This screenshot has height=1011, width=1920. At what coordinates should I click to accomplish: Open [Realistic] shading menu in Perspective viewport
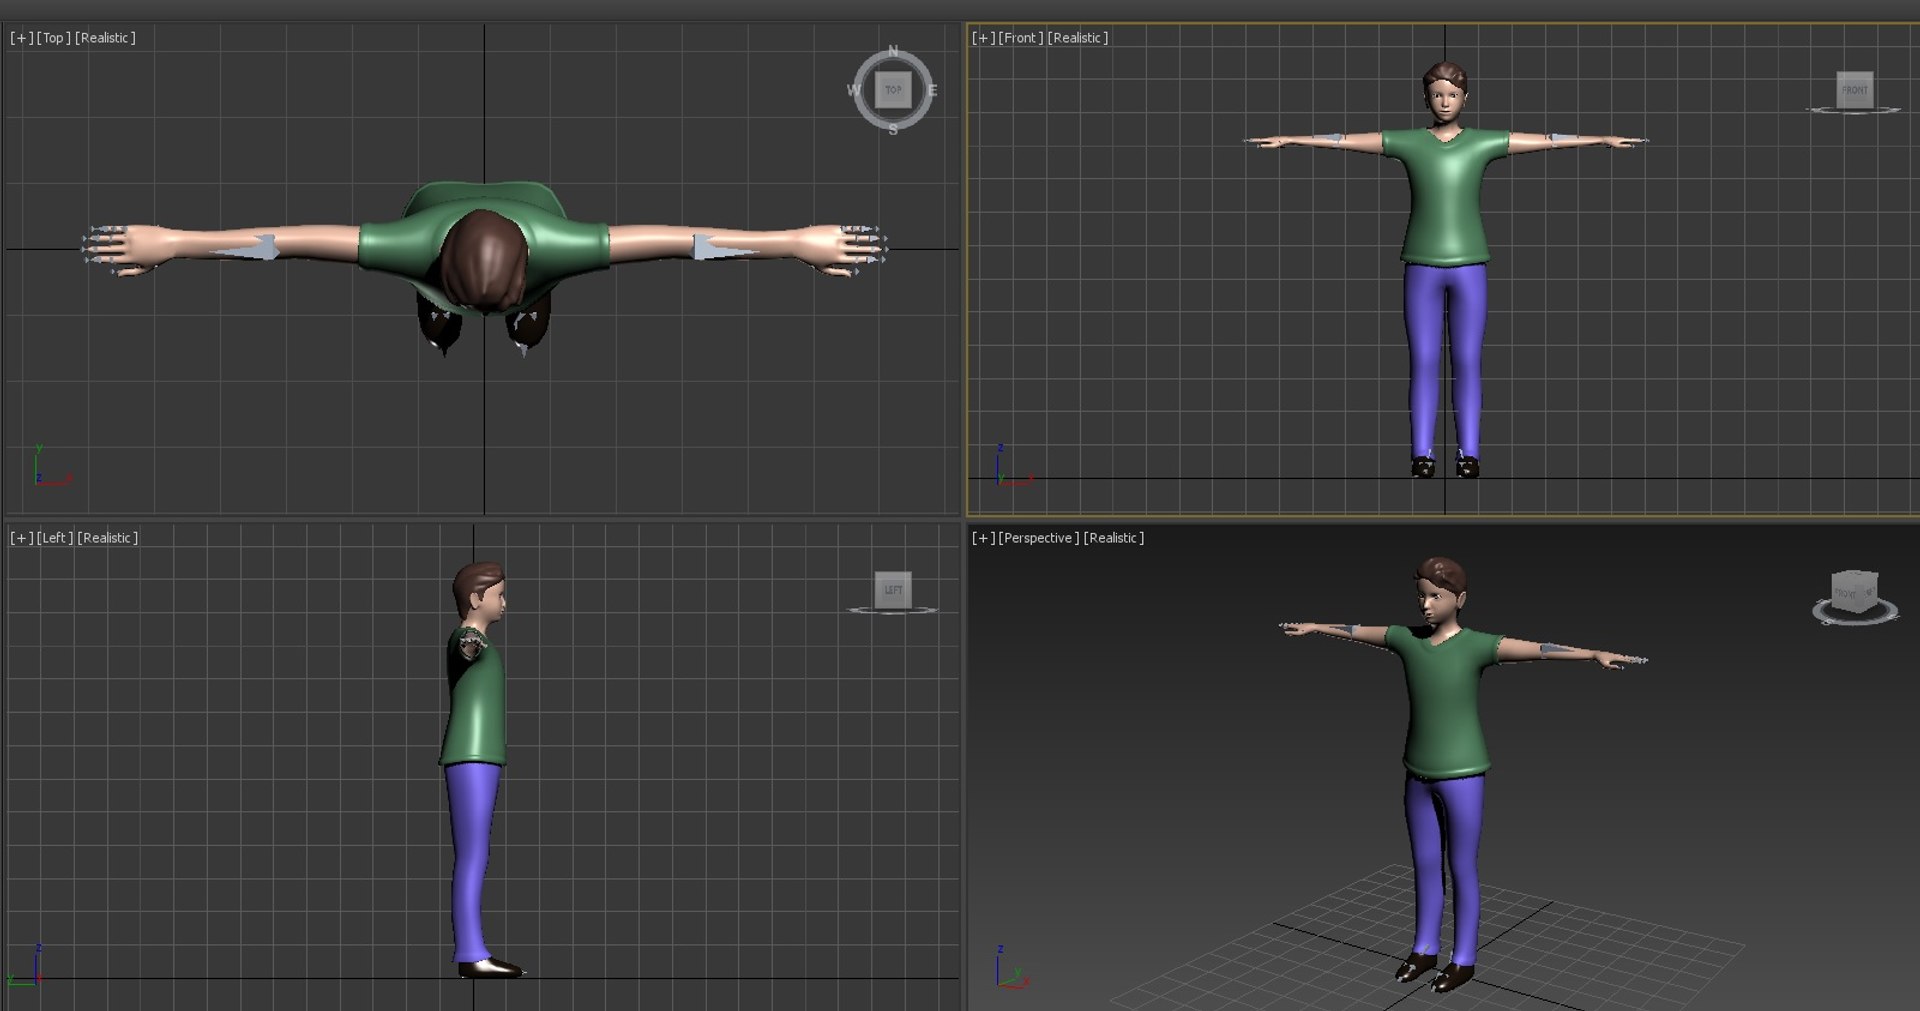pyautogui.click(x=1114, y=538)
